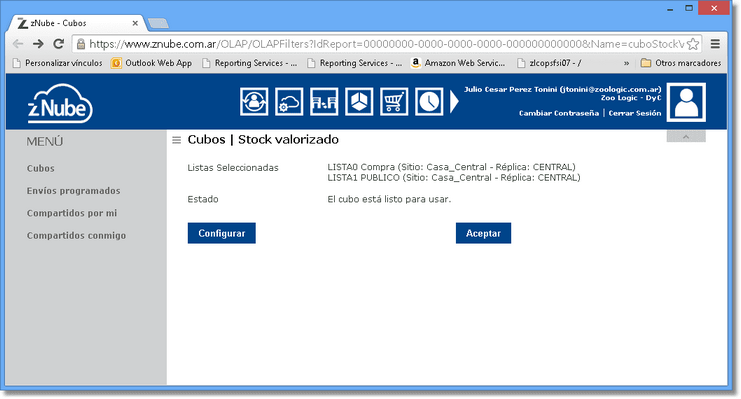Open the shopping cart icon
This screenshot has height=399, width=741.
click(x=394, y=101)
